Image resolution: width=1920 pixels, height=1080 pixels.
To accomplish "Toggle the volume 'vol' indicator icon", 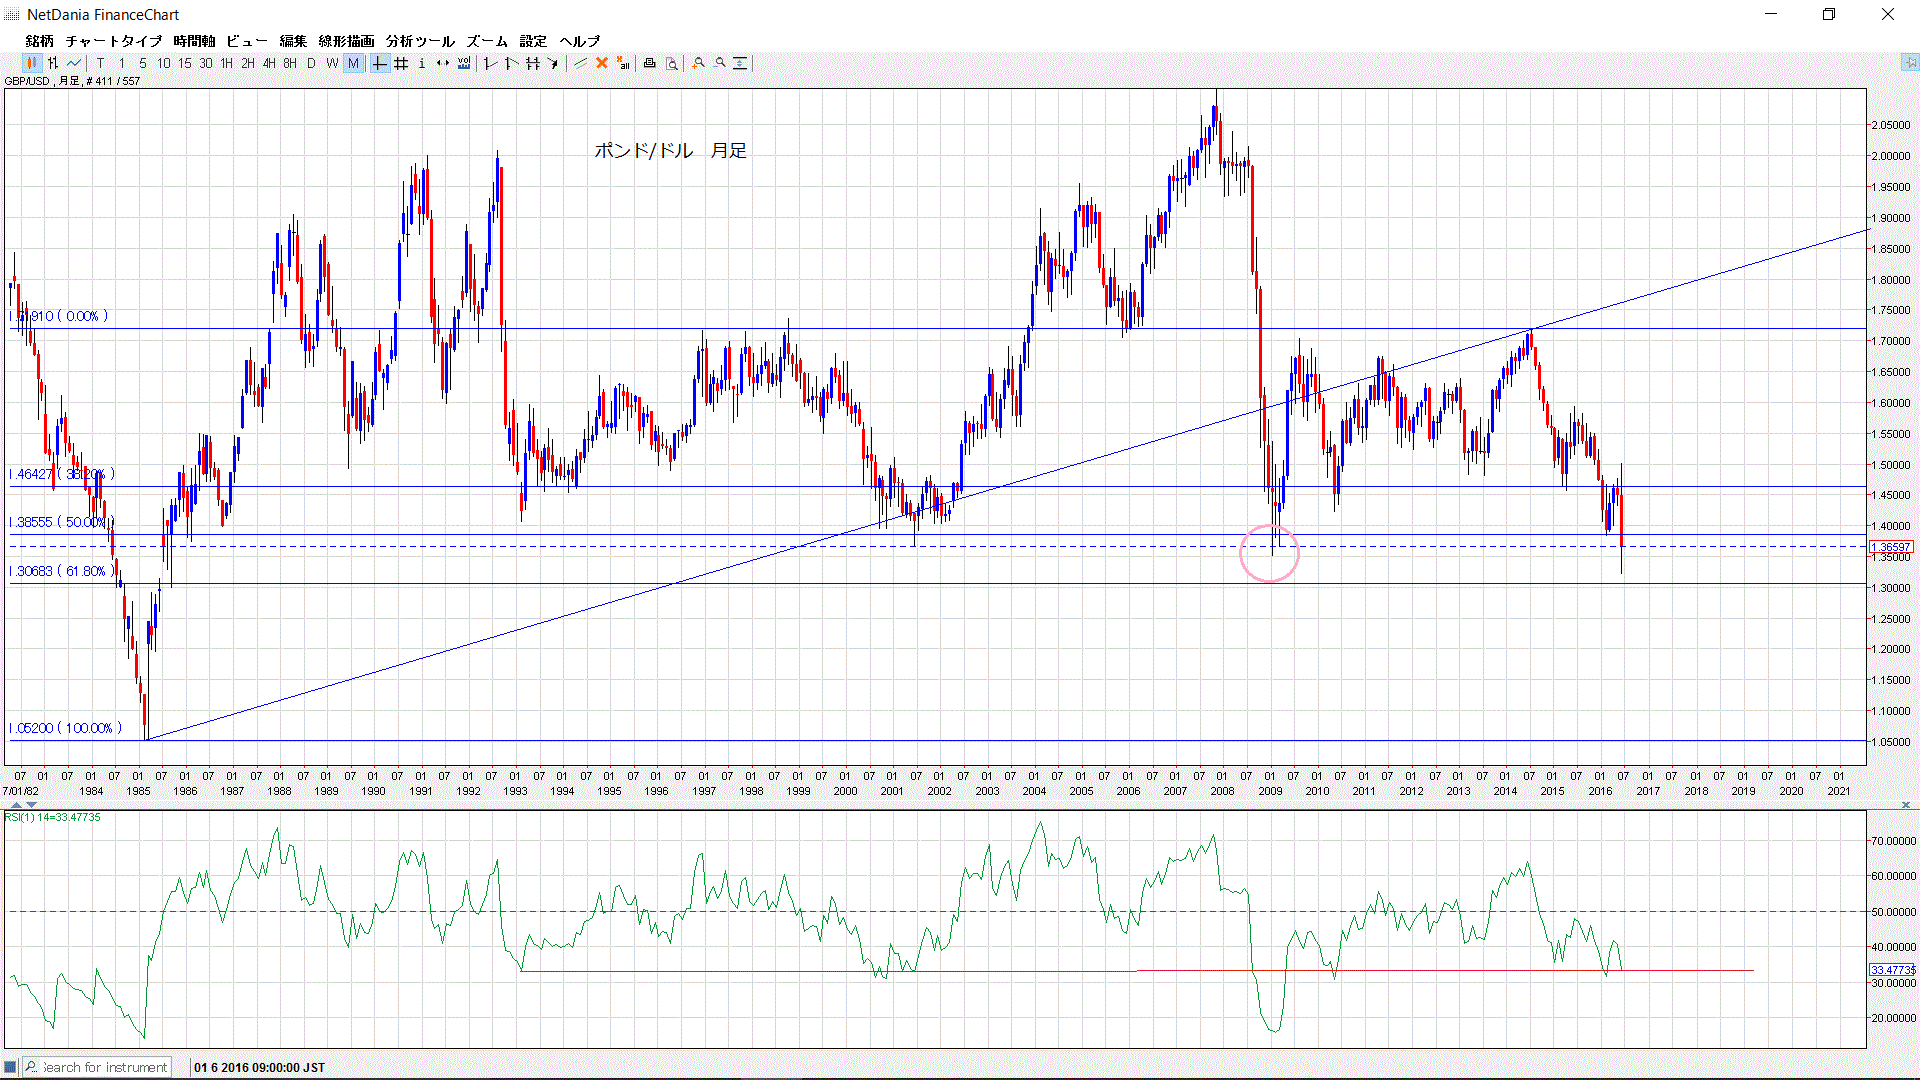I will [464, 63].
